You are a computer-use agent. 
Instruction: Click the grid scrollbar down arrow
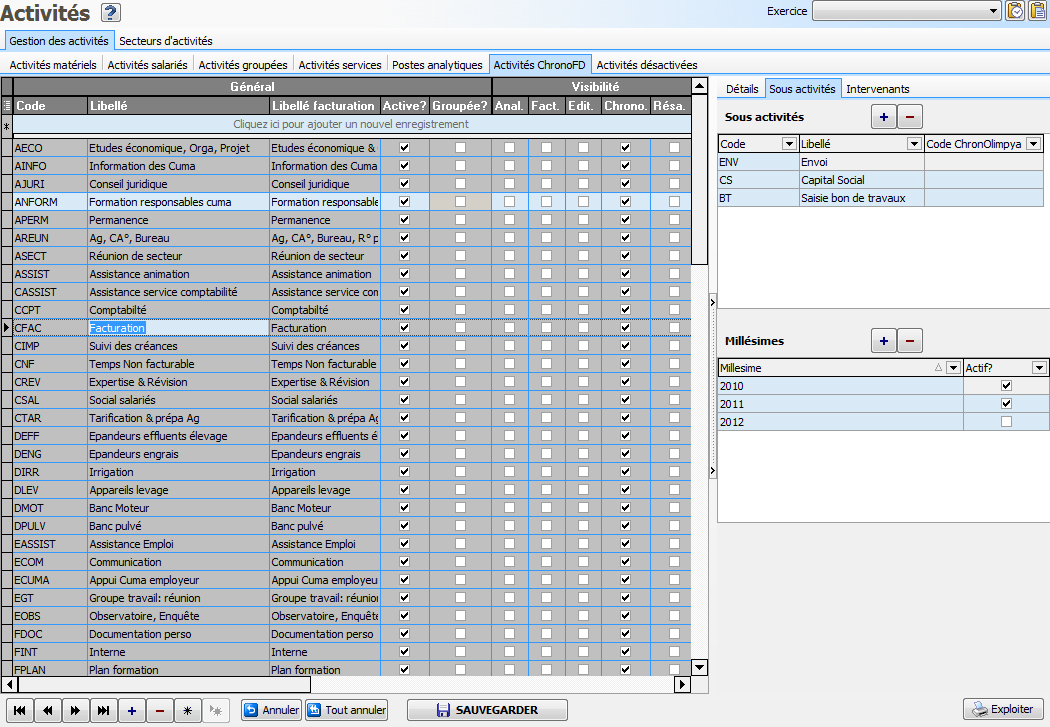(x=699, y=667)
